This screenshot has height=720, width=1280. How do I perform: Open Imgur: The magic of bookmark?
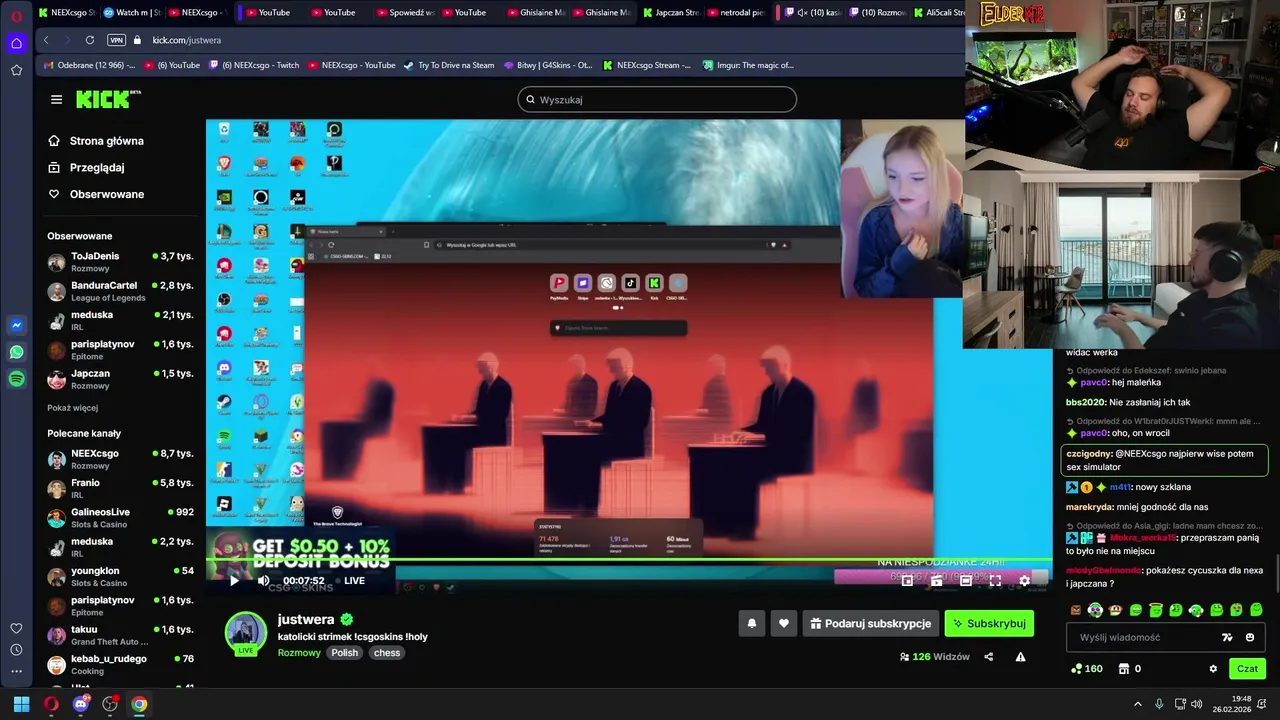coord(747,65)
